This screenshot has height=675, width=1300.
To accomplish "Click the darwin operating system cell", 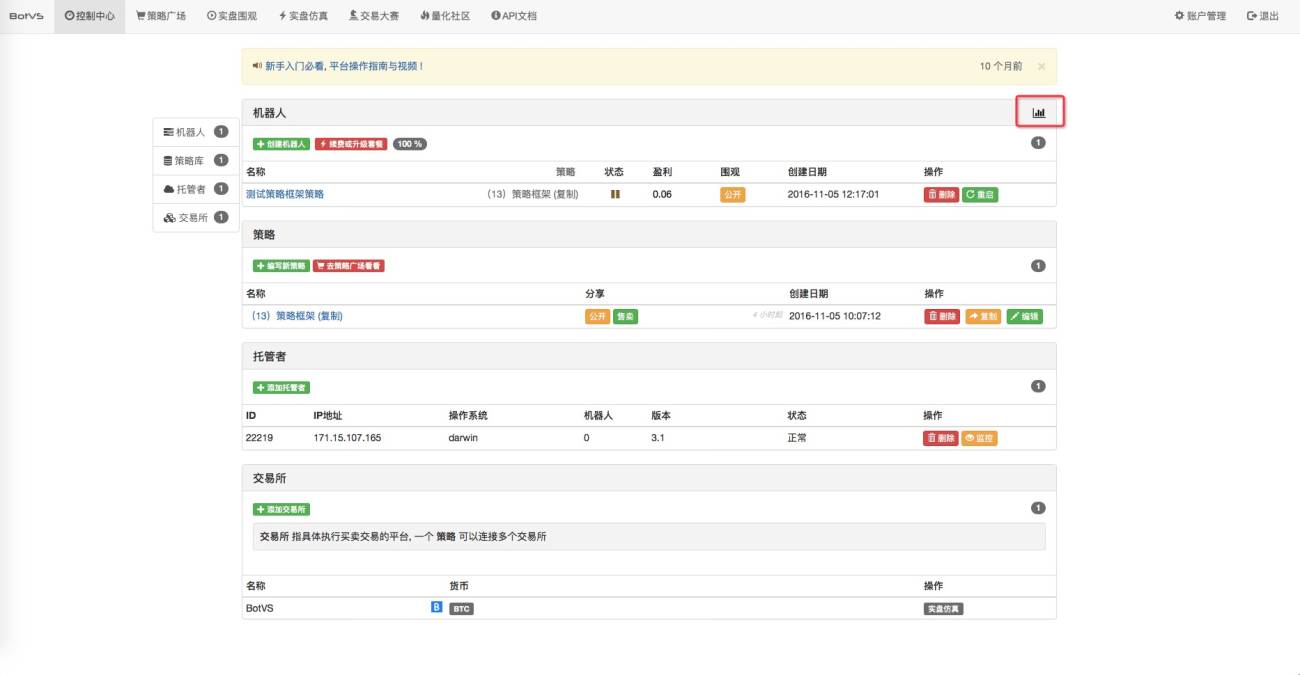I will click(464, 438).
